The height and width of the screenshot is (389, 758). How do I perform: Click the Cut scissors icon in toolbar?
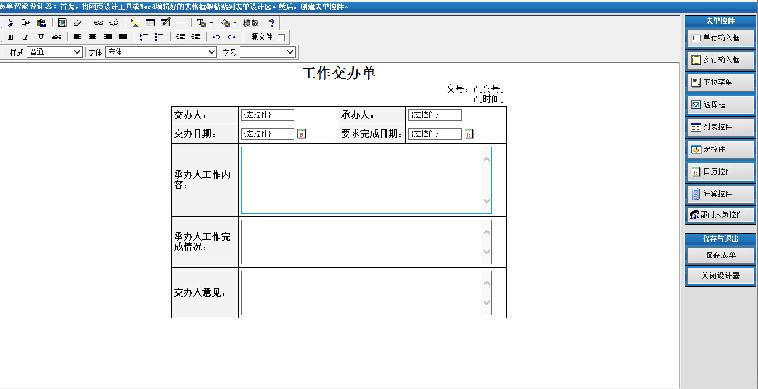pyautogui.click(x=11, y=23)
